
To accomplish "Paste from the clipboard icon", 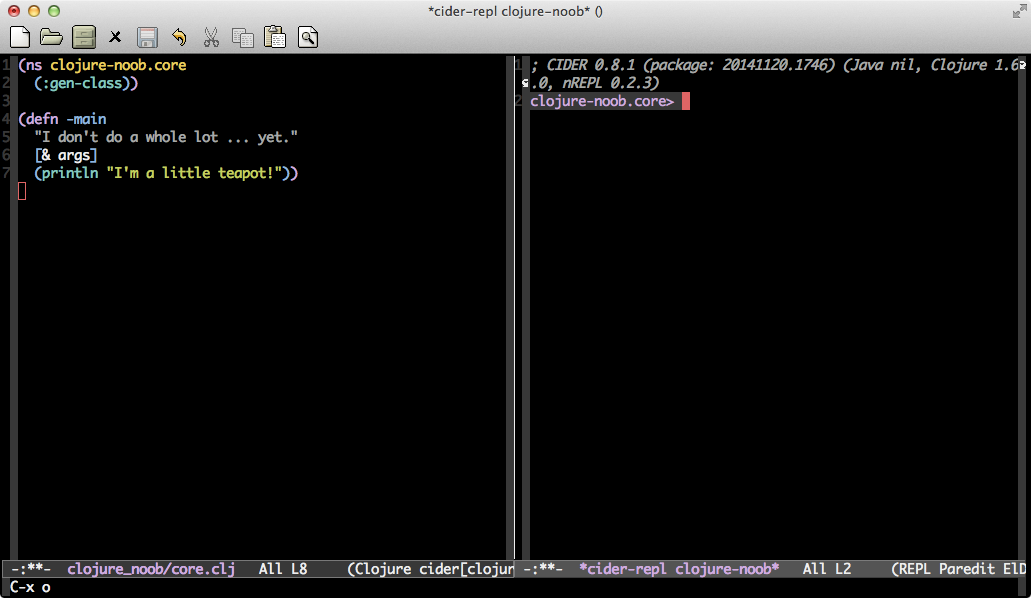I will (275, 38).
